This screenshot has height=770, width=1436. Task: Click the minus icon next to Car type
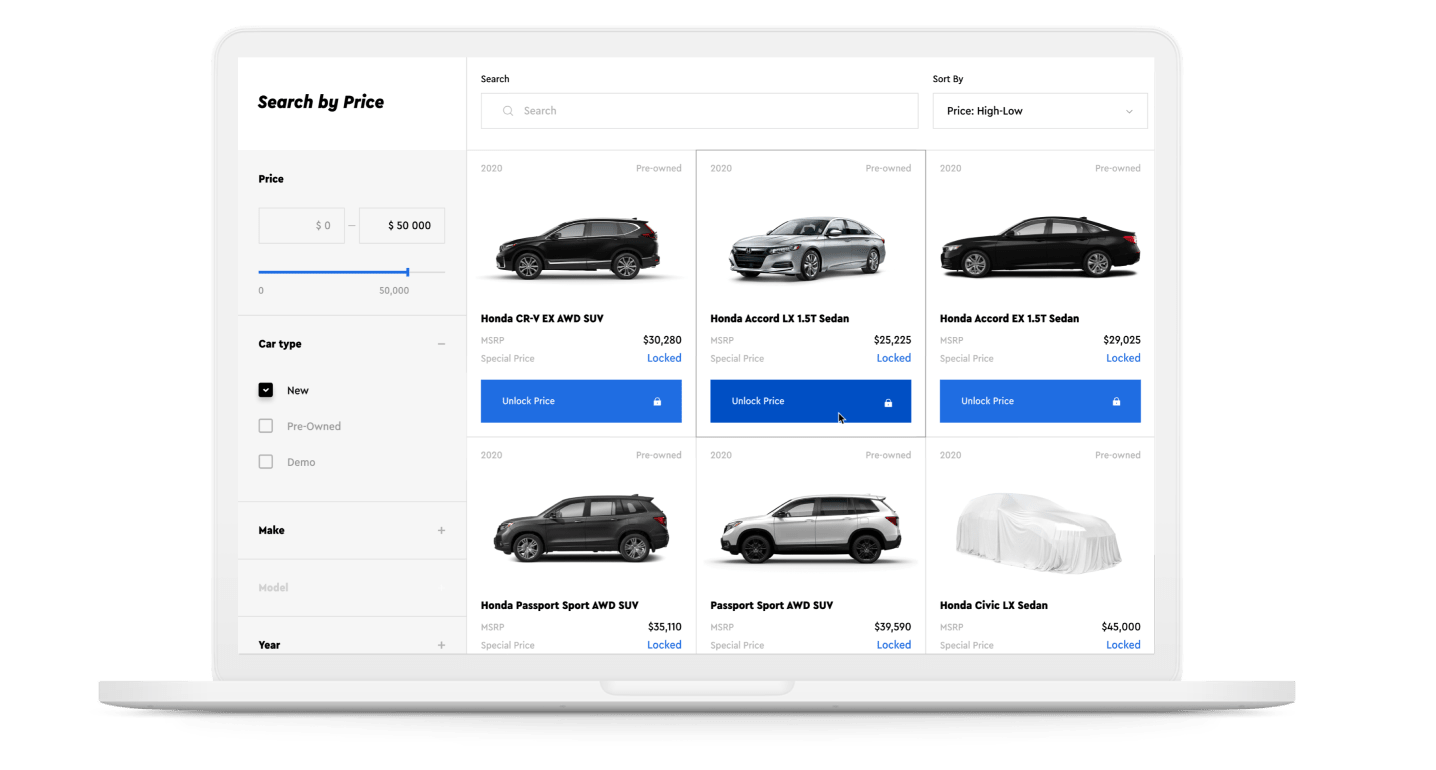[441, 344]
